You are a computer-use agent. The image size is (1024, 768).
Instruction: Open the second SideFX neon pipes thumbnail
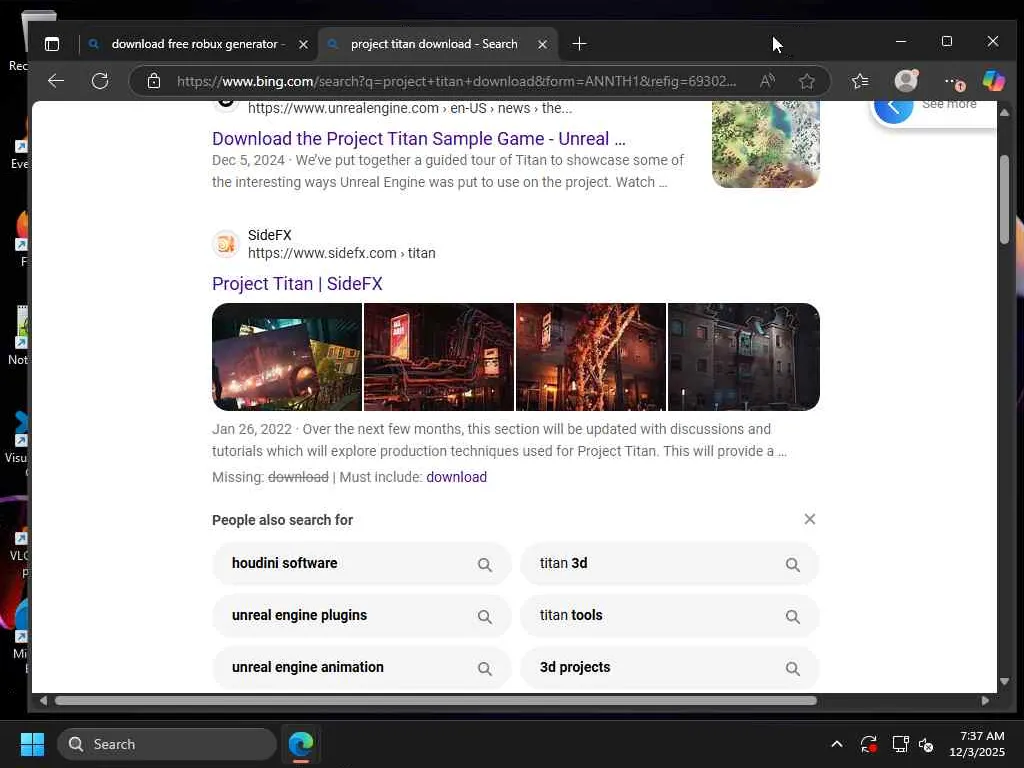pyautogui.click(x=439, y=357)
